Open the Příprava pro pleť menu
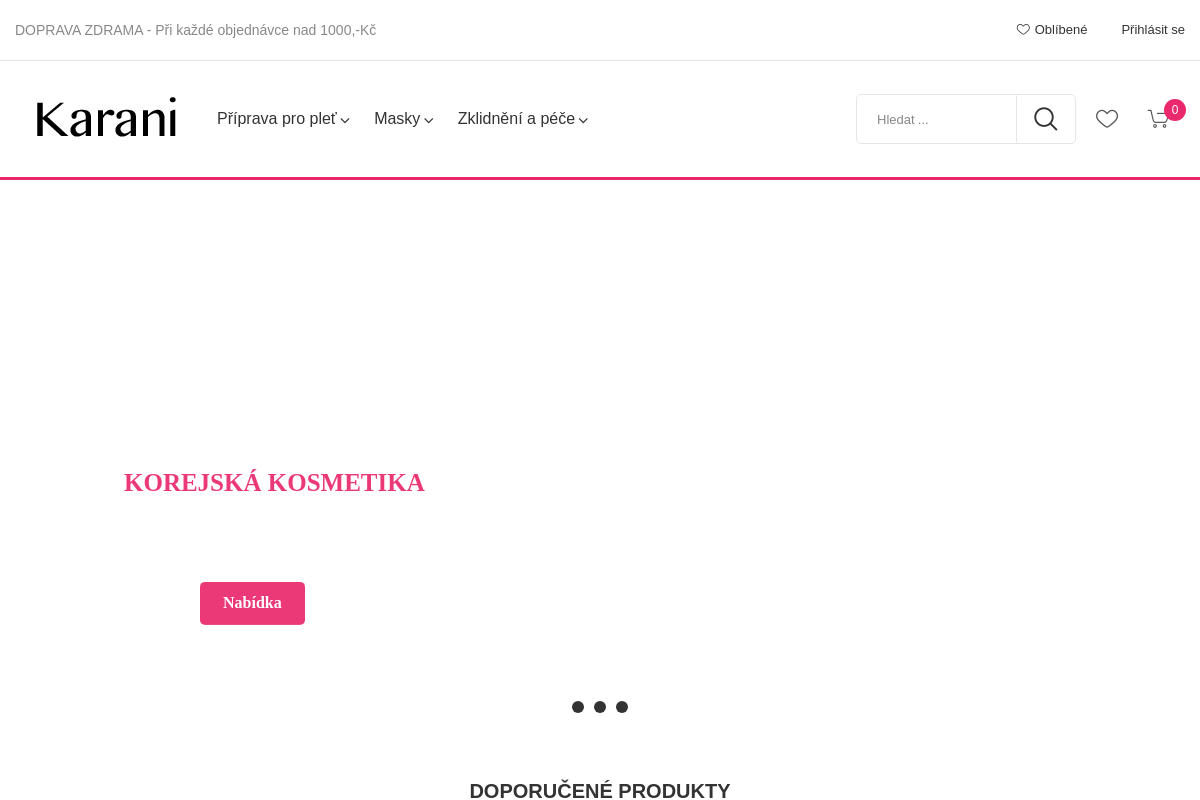 [277, 119]
